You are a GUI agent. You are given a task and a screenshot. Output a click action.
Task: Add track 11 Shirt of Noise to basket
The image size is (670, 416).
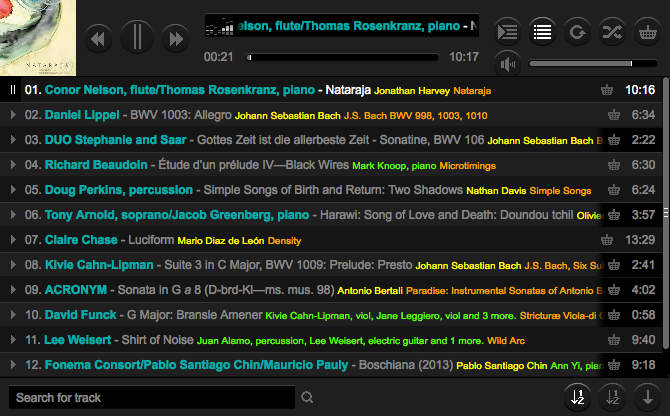pos(614,340)
